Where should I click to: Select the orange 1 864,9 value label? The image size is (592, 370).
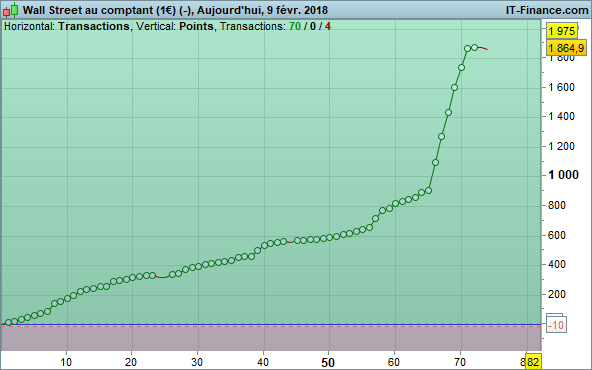pos(566,48)
